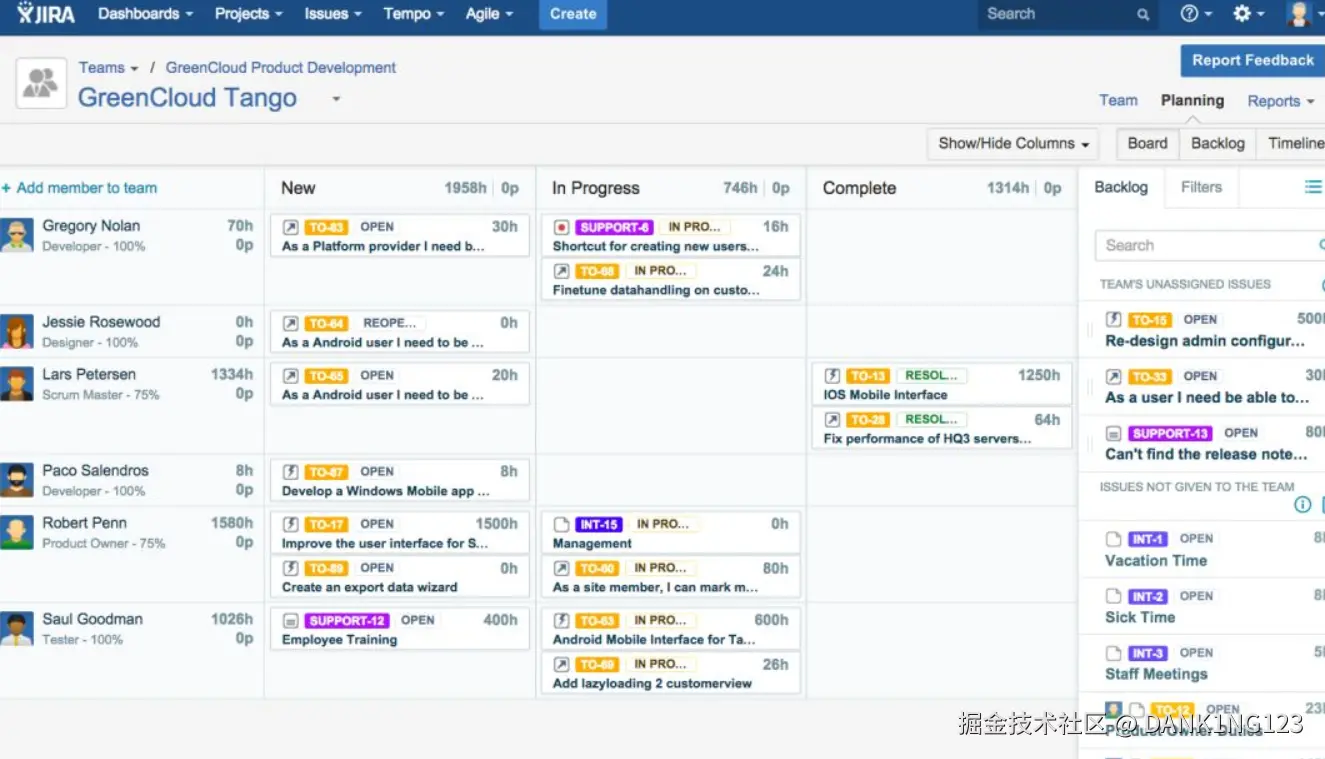Open the settings gear menu
Screen dimensions: 1325x759
click(1248, 14)
